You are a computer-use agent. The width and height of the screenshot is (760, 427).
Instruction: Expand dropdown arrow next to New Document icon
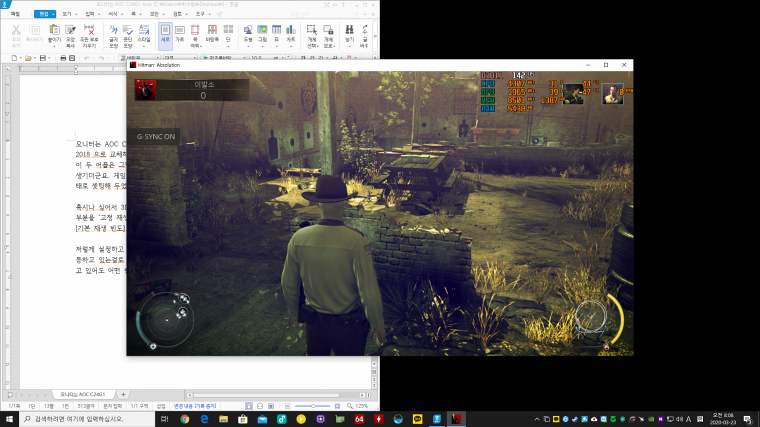pos(21,58)
